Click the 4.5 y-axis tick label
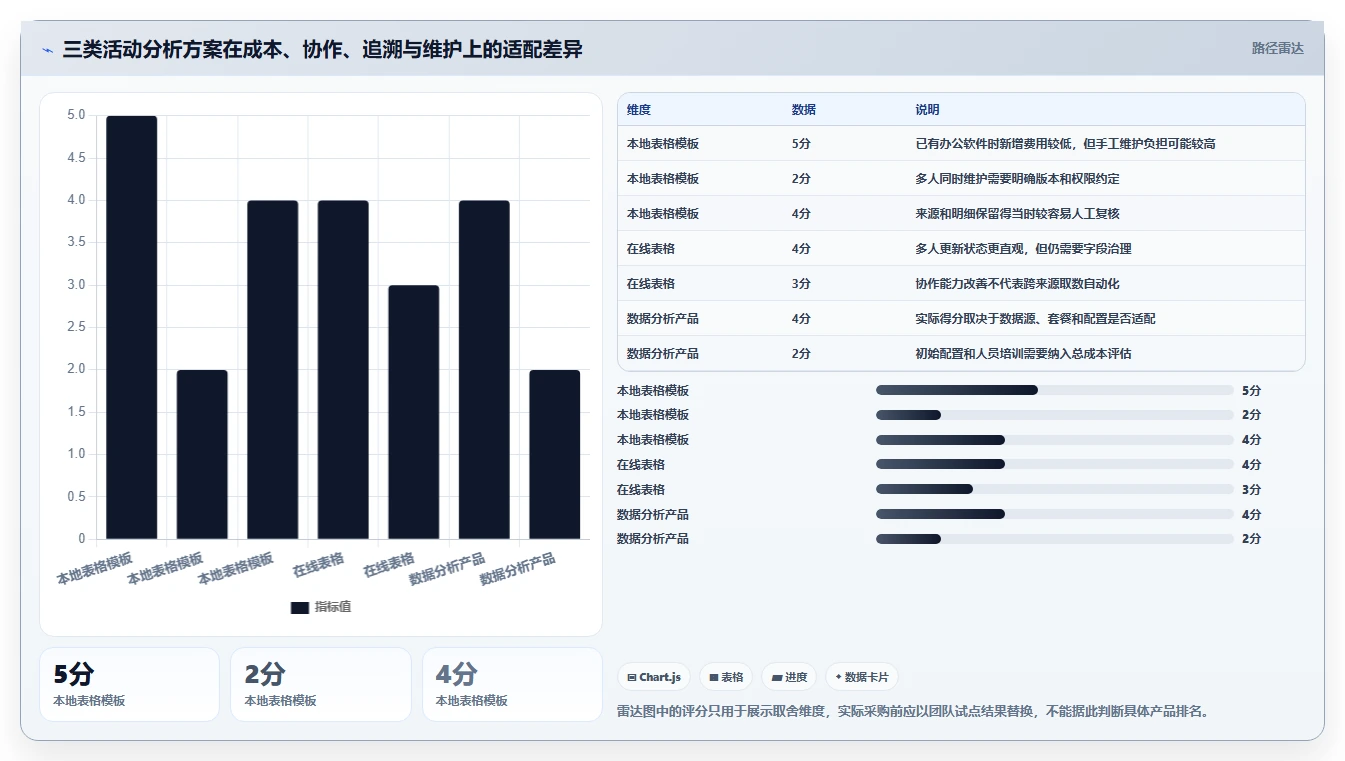This screenshot has width=1345, height=761. tap(76, 158)
